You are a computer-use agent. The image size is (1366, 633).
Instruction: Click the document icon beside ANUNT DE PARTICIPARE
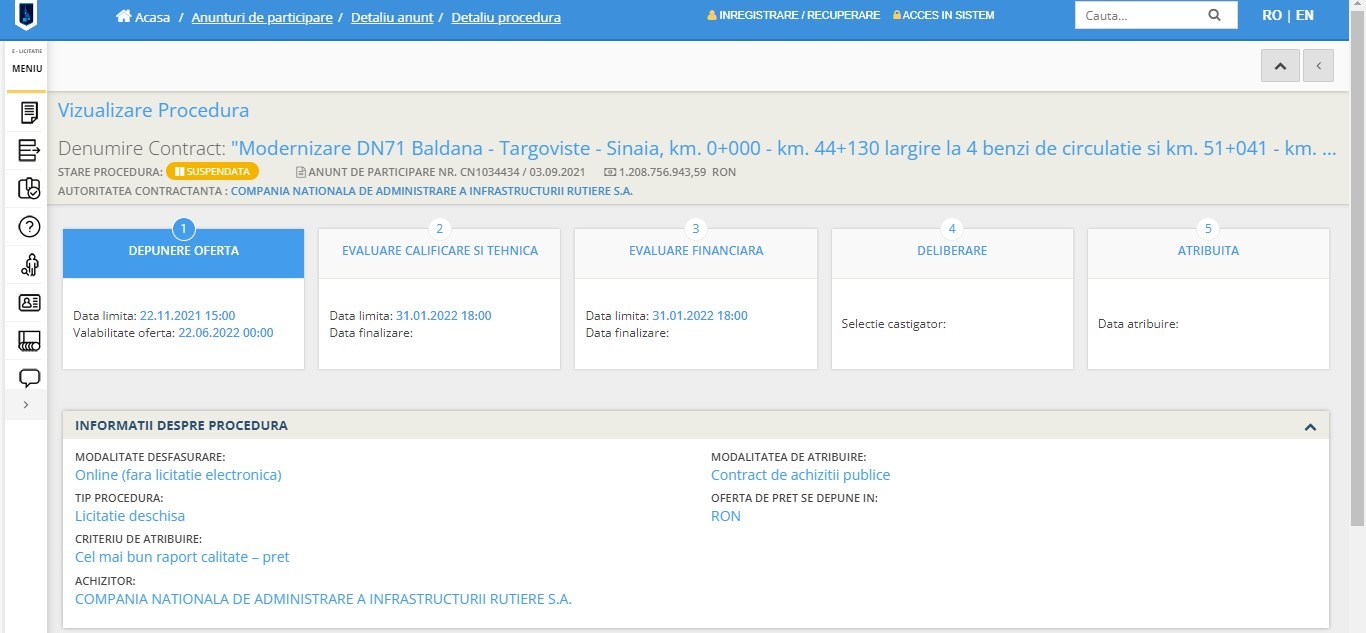pyautogui.click(x=300, y=172)
